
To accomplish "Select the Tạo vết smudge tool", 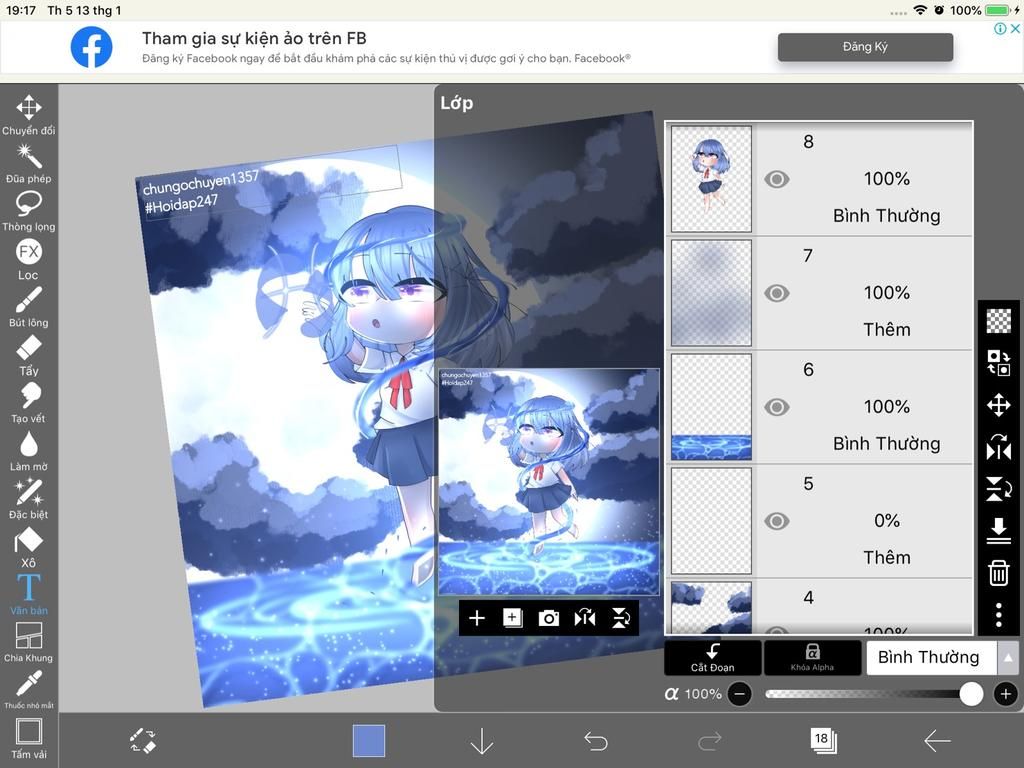I will pyautogui.click(x=29, y=403).
